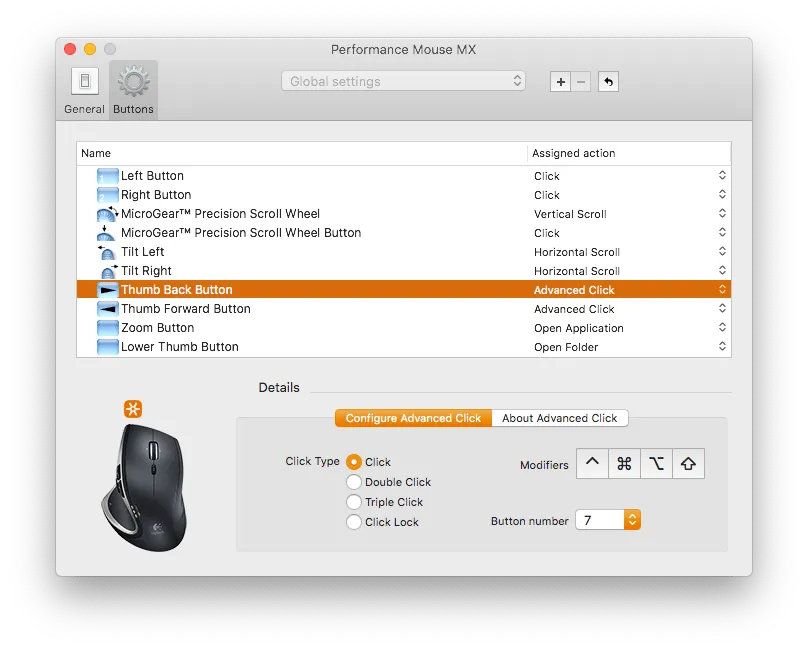The width and height of the screenshot is (808, 650).
Task: Open action dropdown for Tilt Left
Action: click(x=722, y=252)
